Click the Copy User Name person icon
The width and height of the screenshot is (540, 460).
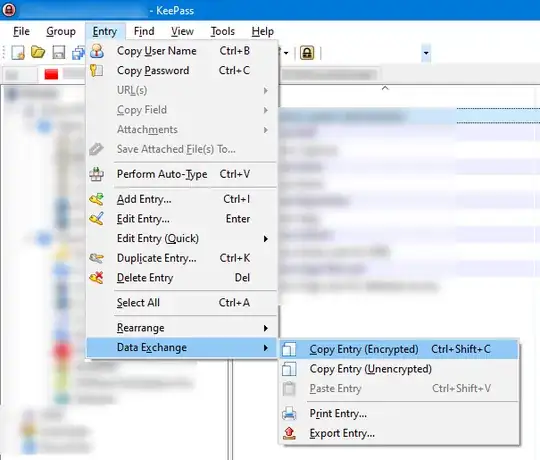tap(97, 51)
